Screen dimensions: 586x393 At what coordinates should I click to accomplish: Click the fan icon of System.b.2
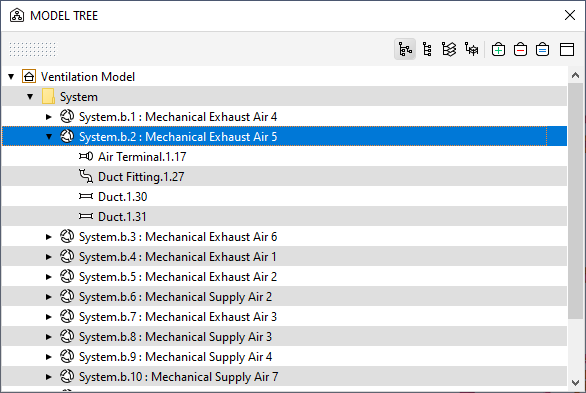pos(67,136)
